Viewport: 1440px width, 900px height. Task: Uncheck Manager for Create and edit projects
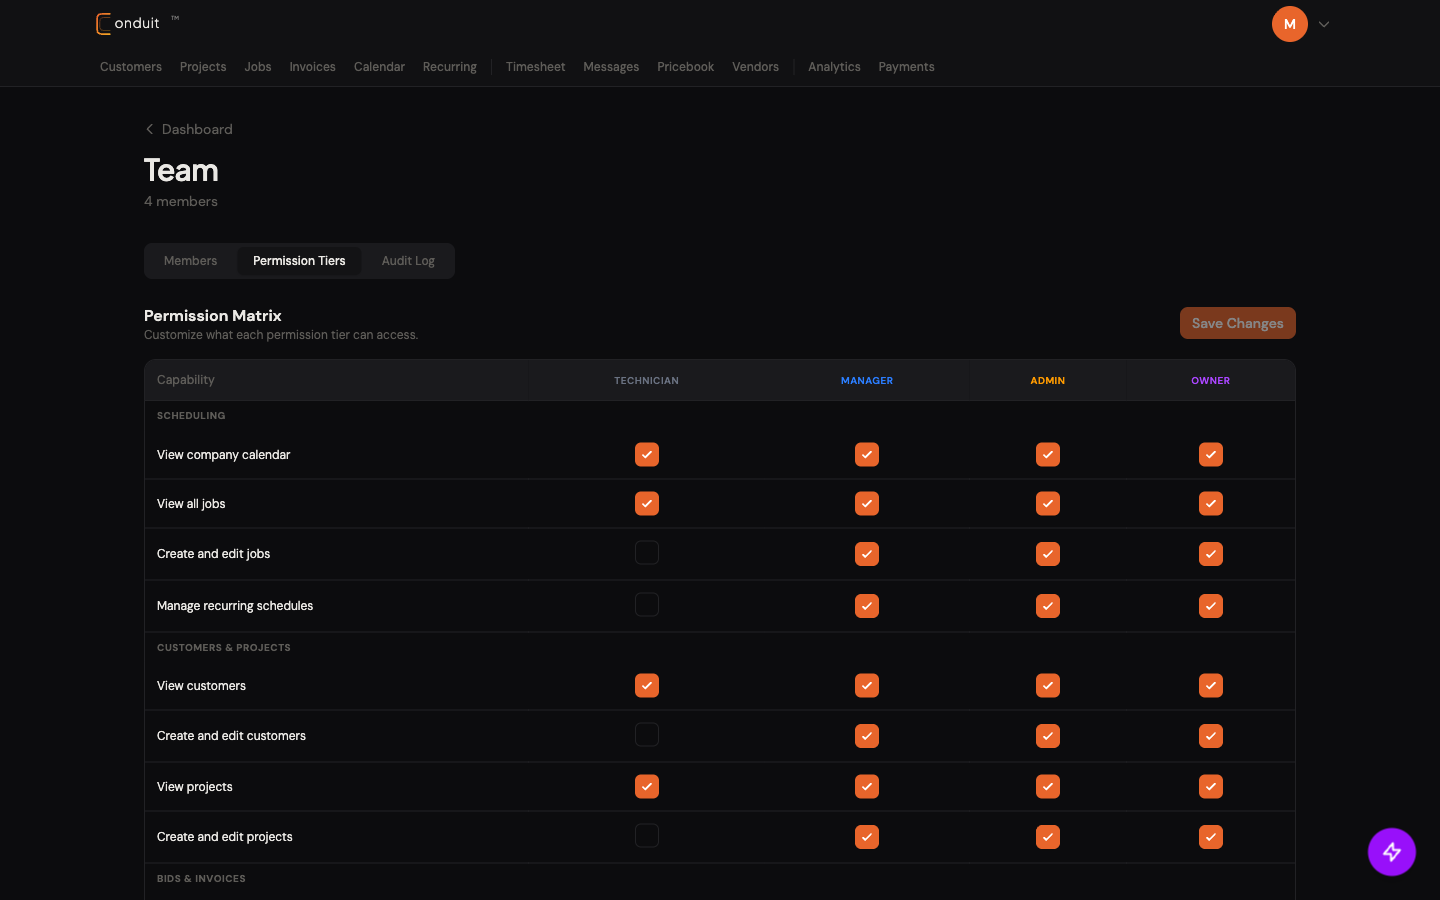[x=867, y=837]
